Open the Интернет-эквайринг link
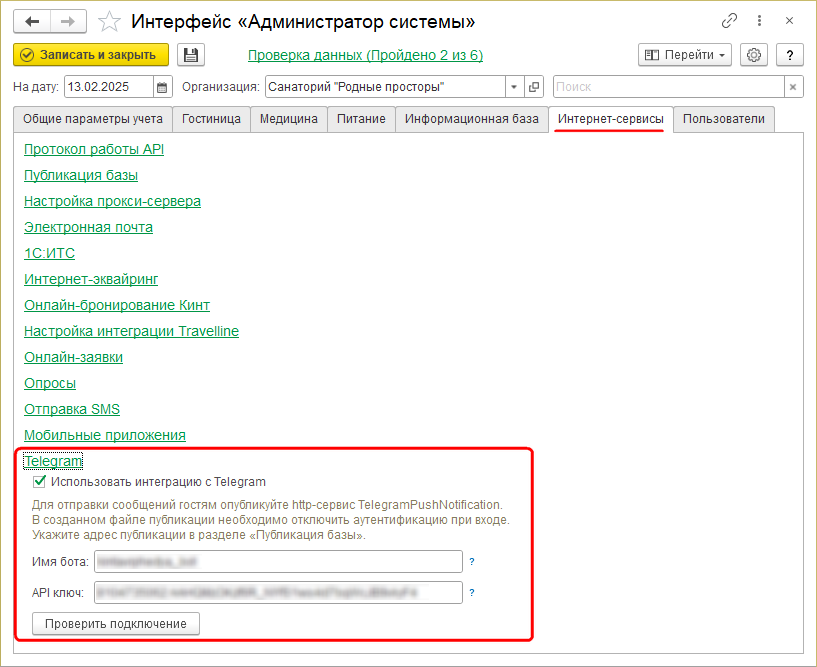This screenshot has width=817, height=667. pos(91,280)
